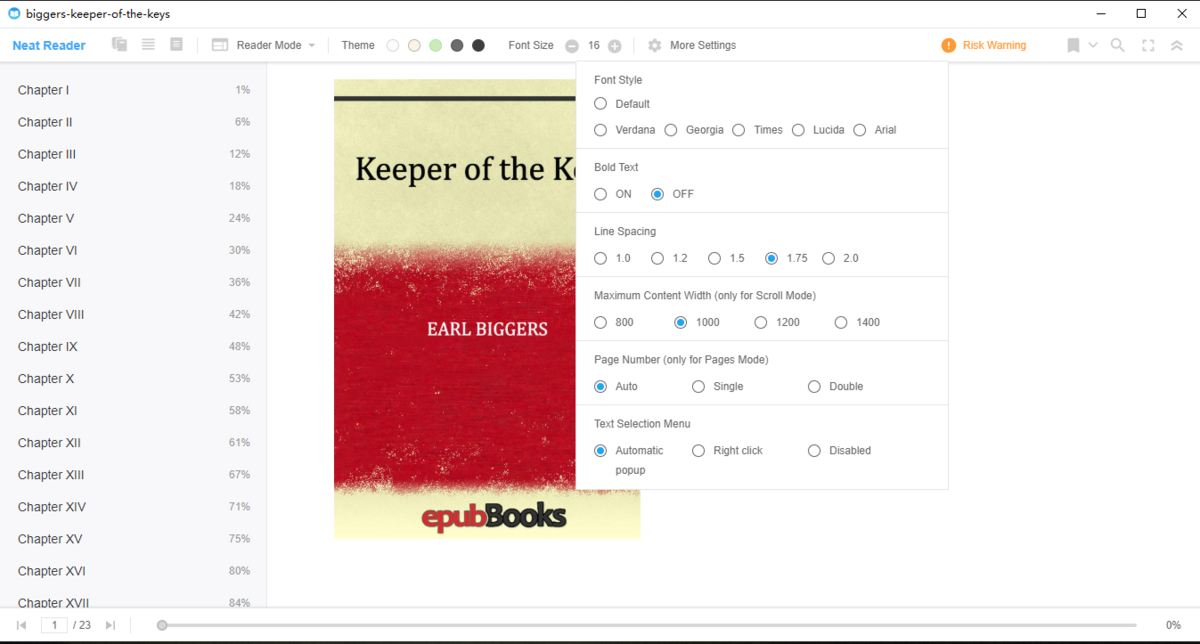The height and width of the screenshot is (644, 1200).
Task: Click the copy/duplicate pages icon
Action: (118, 45)
